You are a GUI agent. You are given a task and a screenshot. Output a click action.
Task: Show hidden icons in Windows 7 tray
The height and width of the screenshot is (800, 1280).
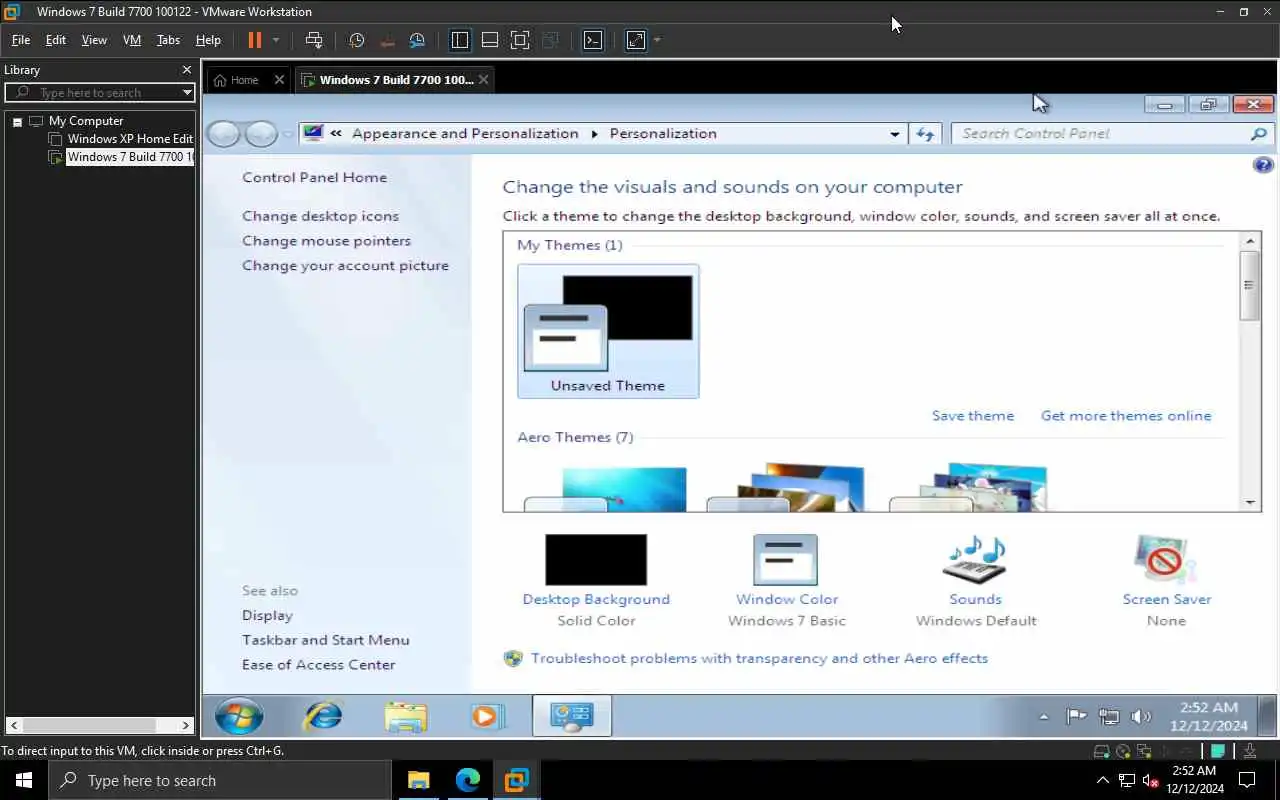click(1044, 717)
